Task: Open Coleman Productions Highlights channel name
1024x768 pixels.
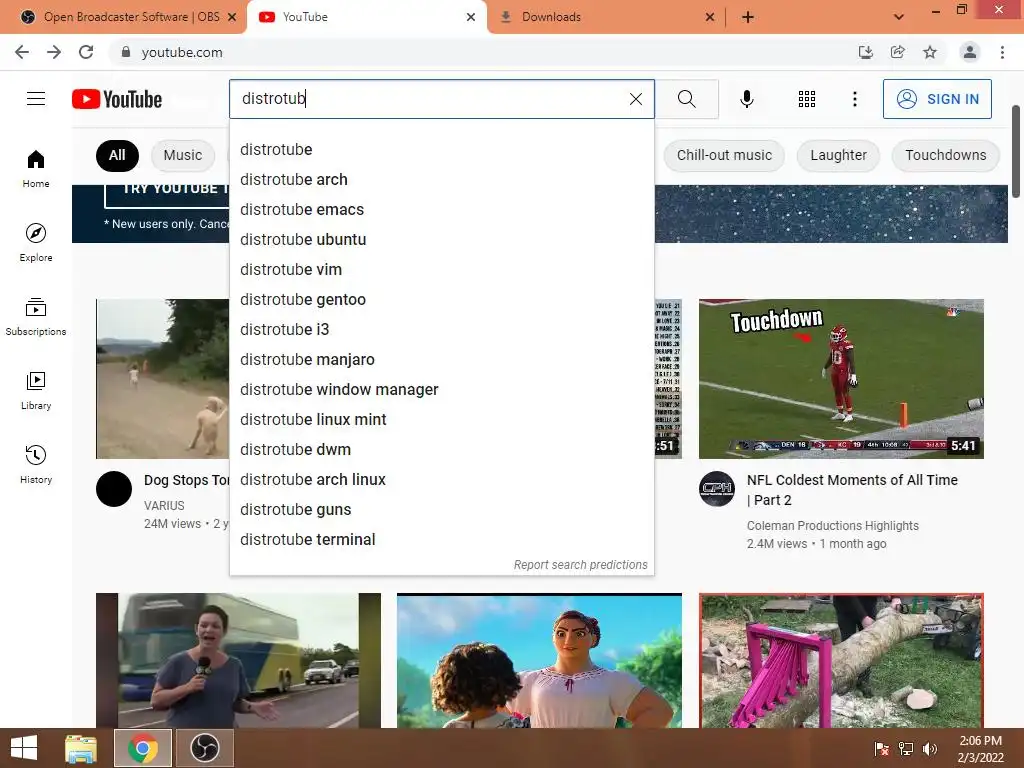Action: [x=833, y=526]
